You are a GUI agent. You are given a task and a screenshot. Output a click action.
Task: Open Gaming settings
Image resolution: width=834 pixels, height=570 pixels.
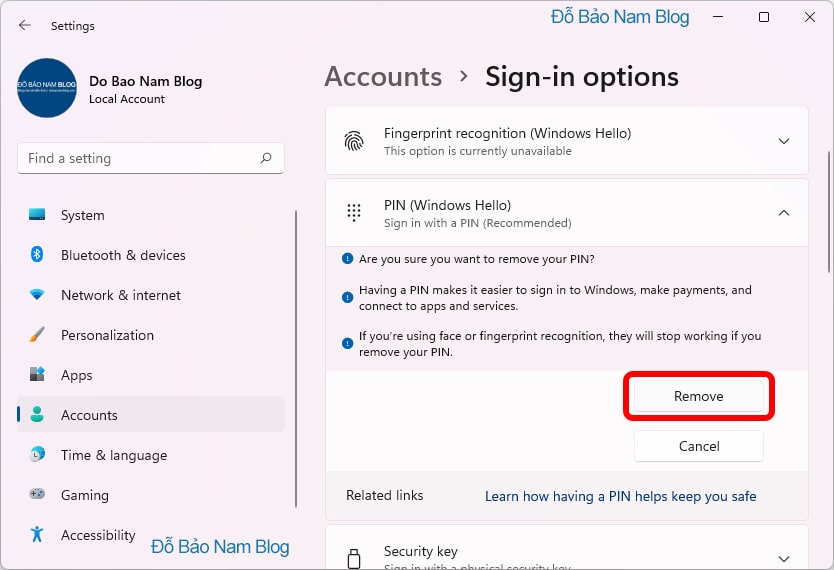151,494
